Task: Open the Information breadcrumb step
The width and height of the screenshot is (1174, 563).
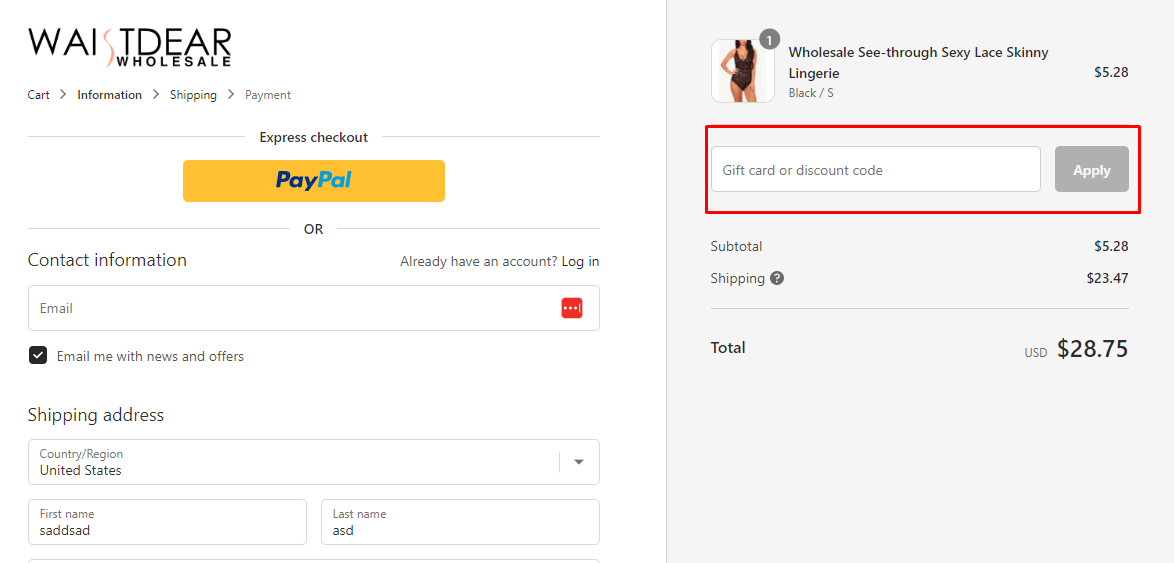Action: pyautogui.click(x=109, y=95)
